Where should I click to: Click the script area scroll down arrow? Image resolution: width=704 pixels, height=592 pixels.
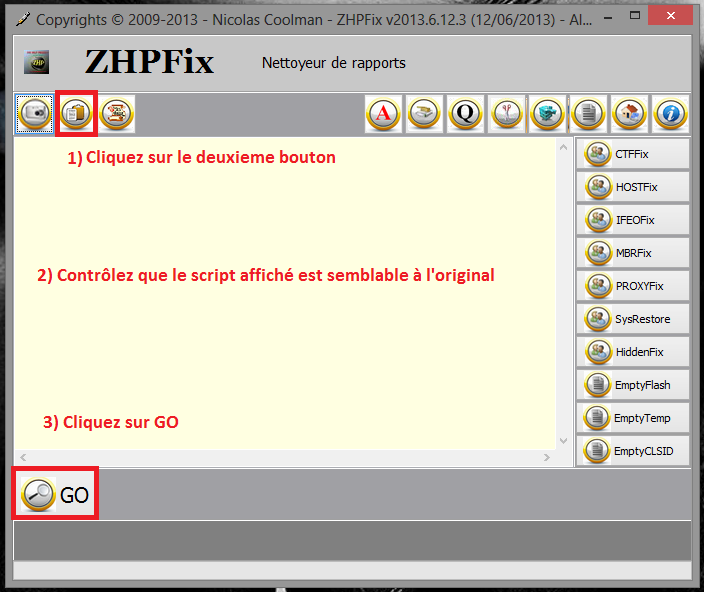tap(563, 441)
